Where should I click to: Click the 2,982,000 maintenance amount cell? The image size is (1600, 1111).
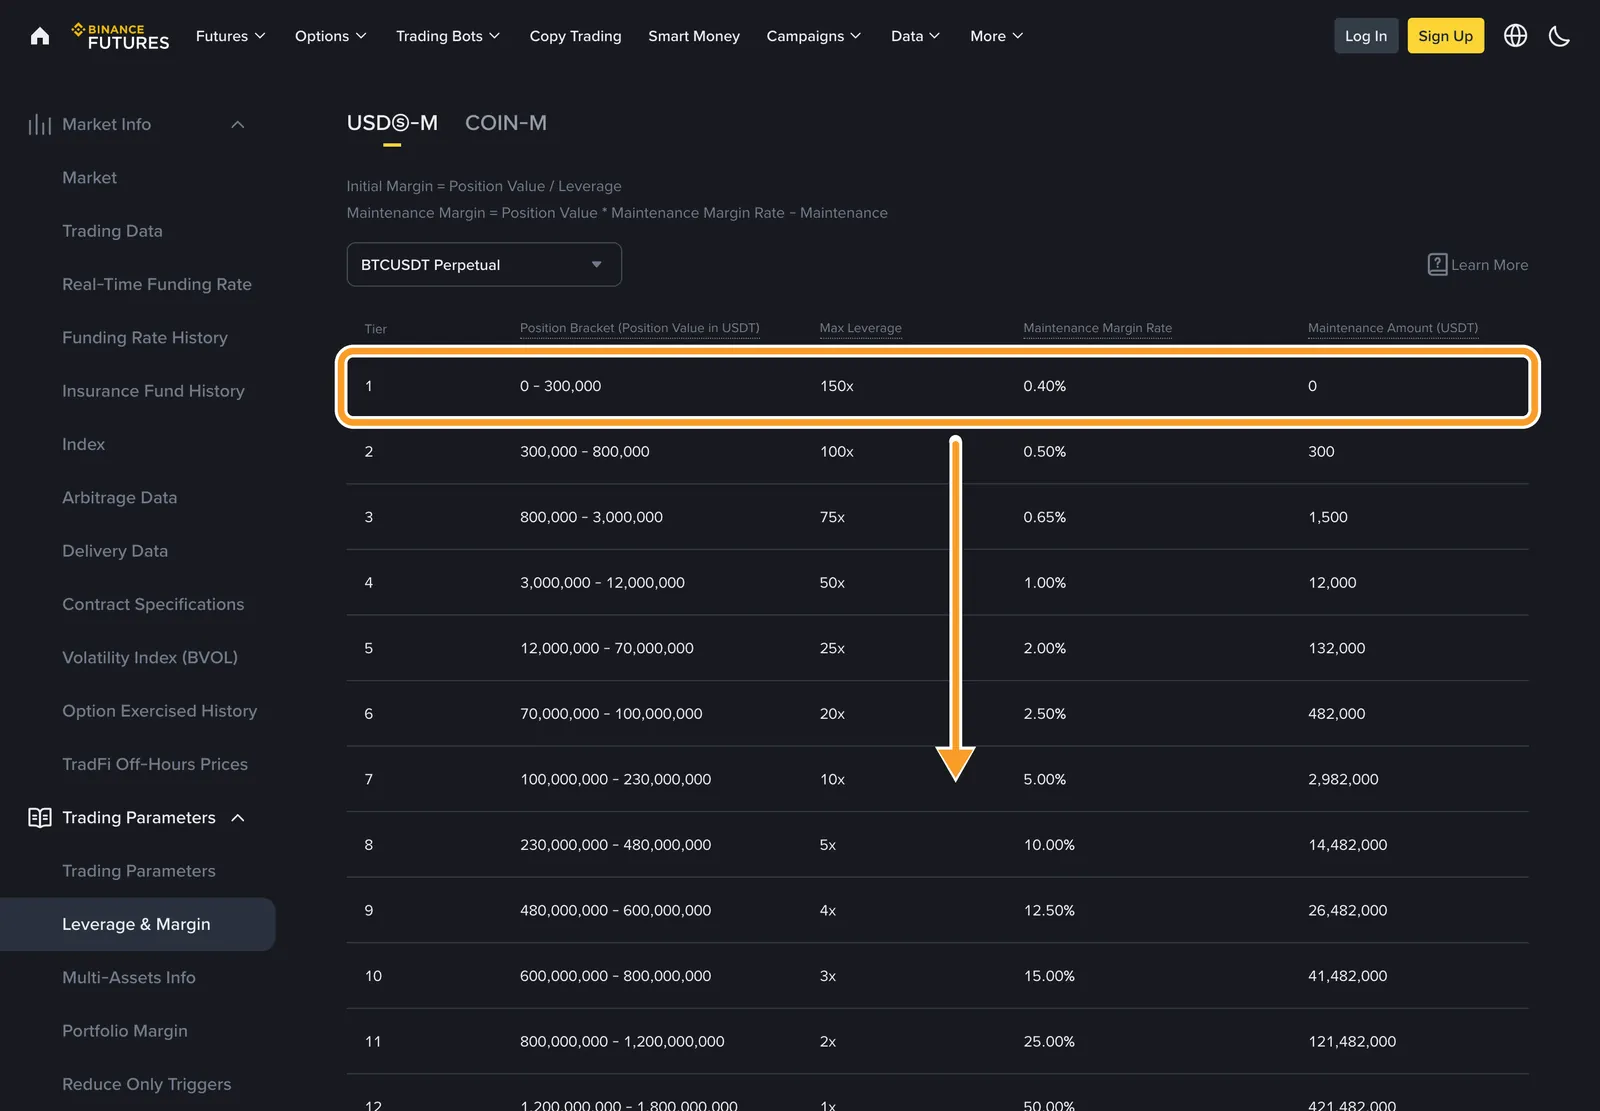(1343, 779)
